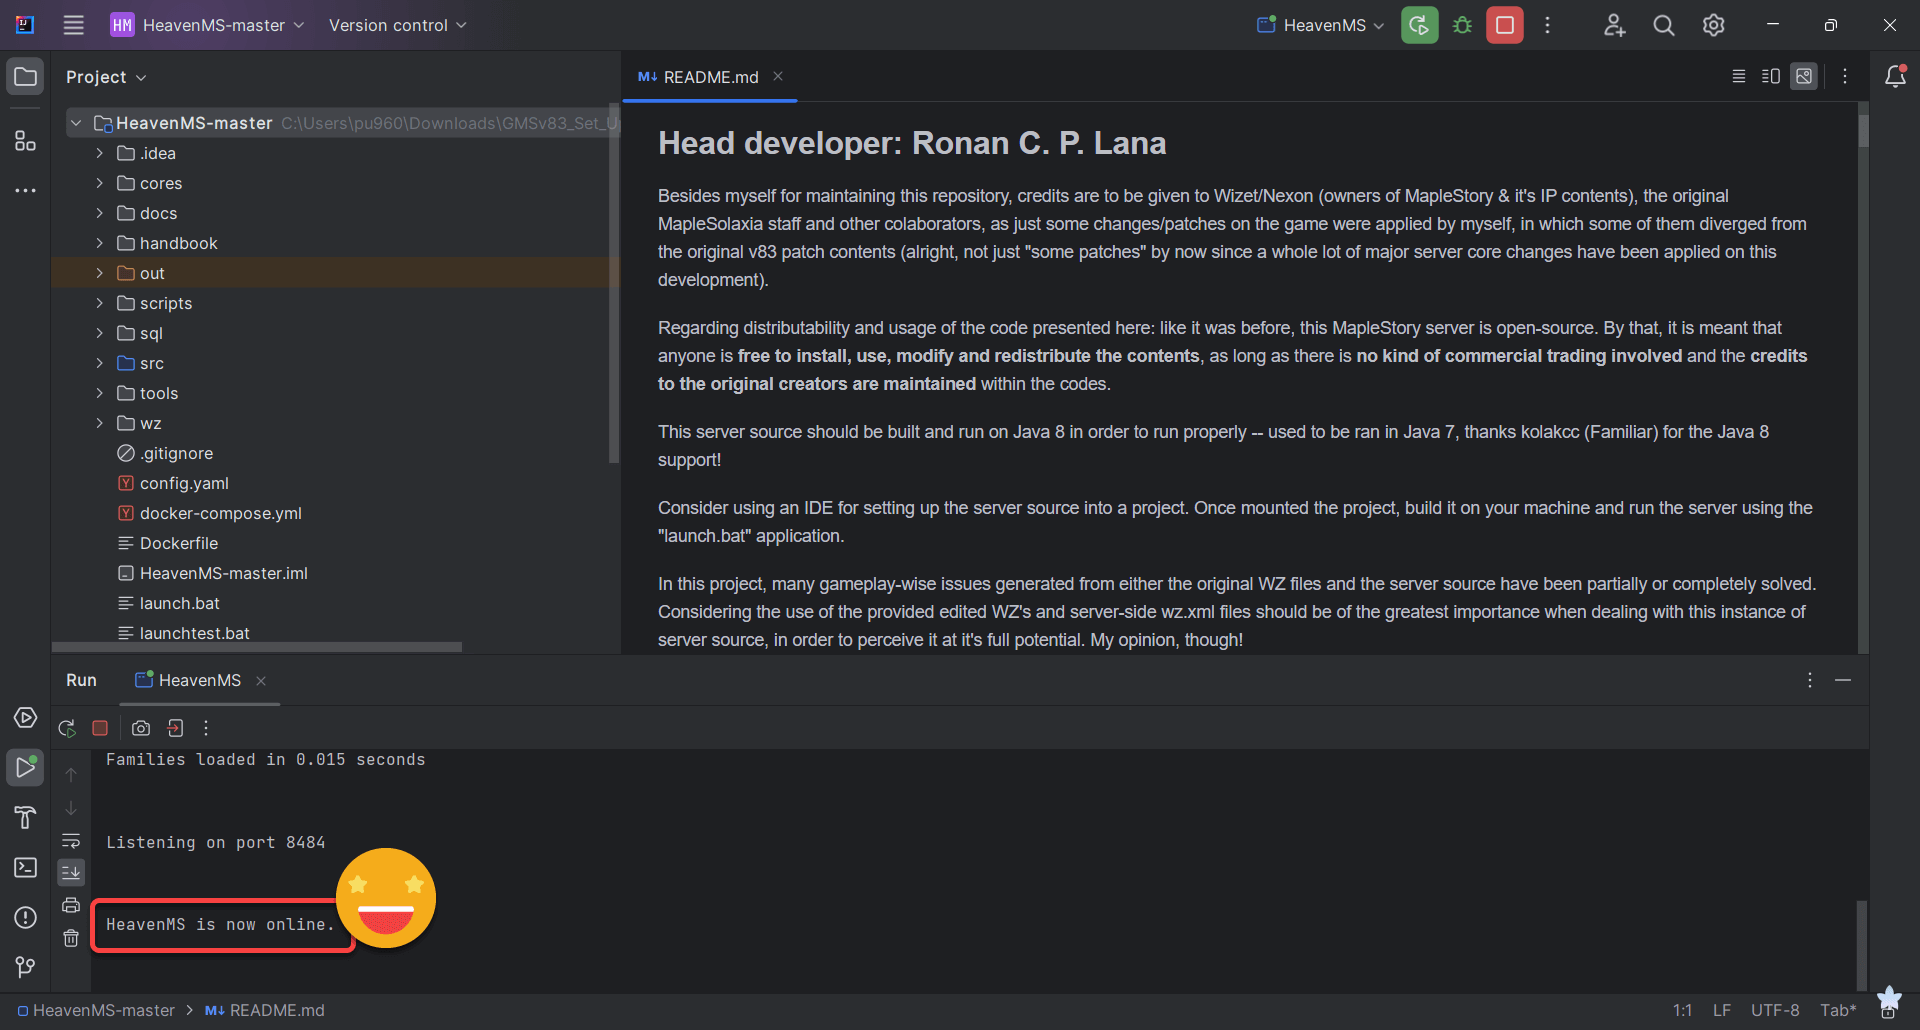The image size is (1920, 1030).
Task: Open the Structure tool window icon
Action: point(25,141)
